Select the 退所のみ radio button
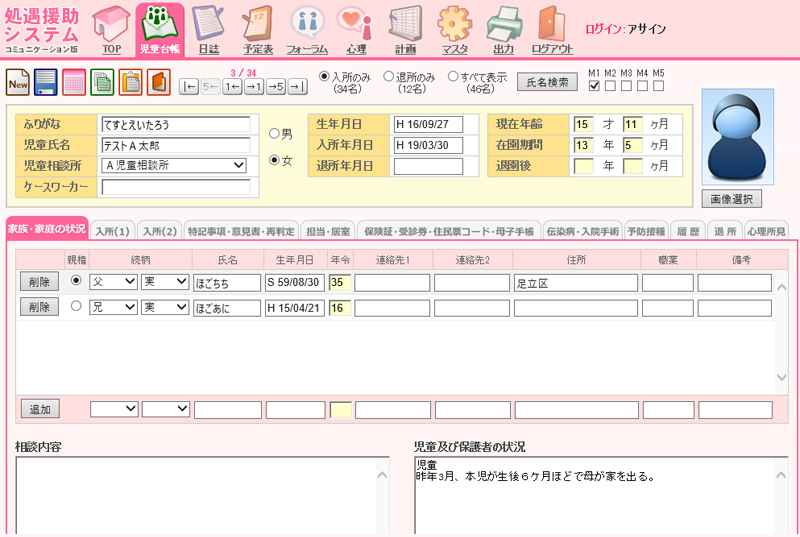This screenshot has height=537, width=800. [x=388, y=76]
